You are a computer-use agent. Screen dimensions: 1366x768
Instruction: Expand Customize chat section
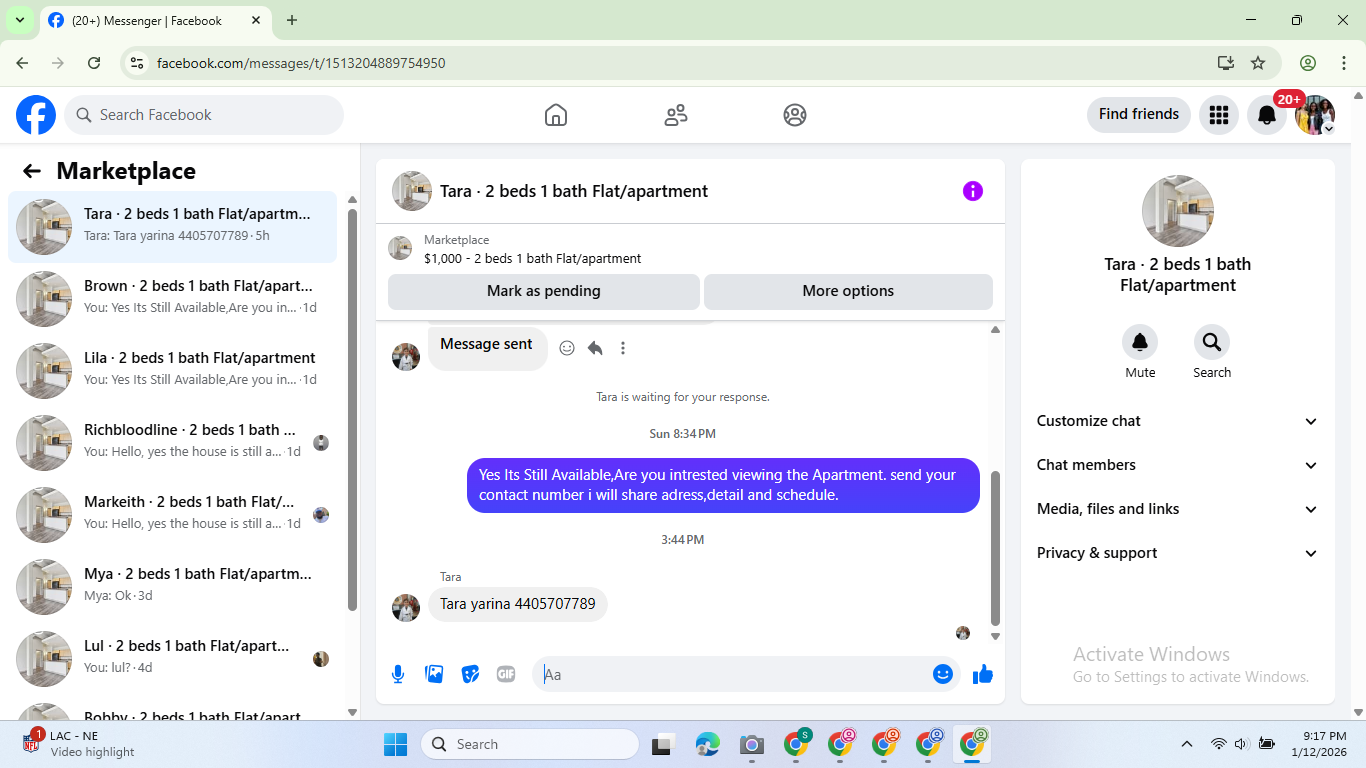(x=1178, y=421)
